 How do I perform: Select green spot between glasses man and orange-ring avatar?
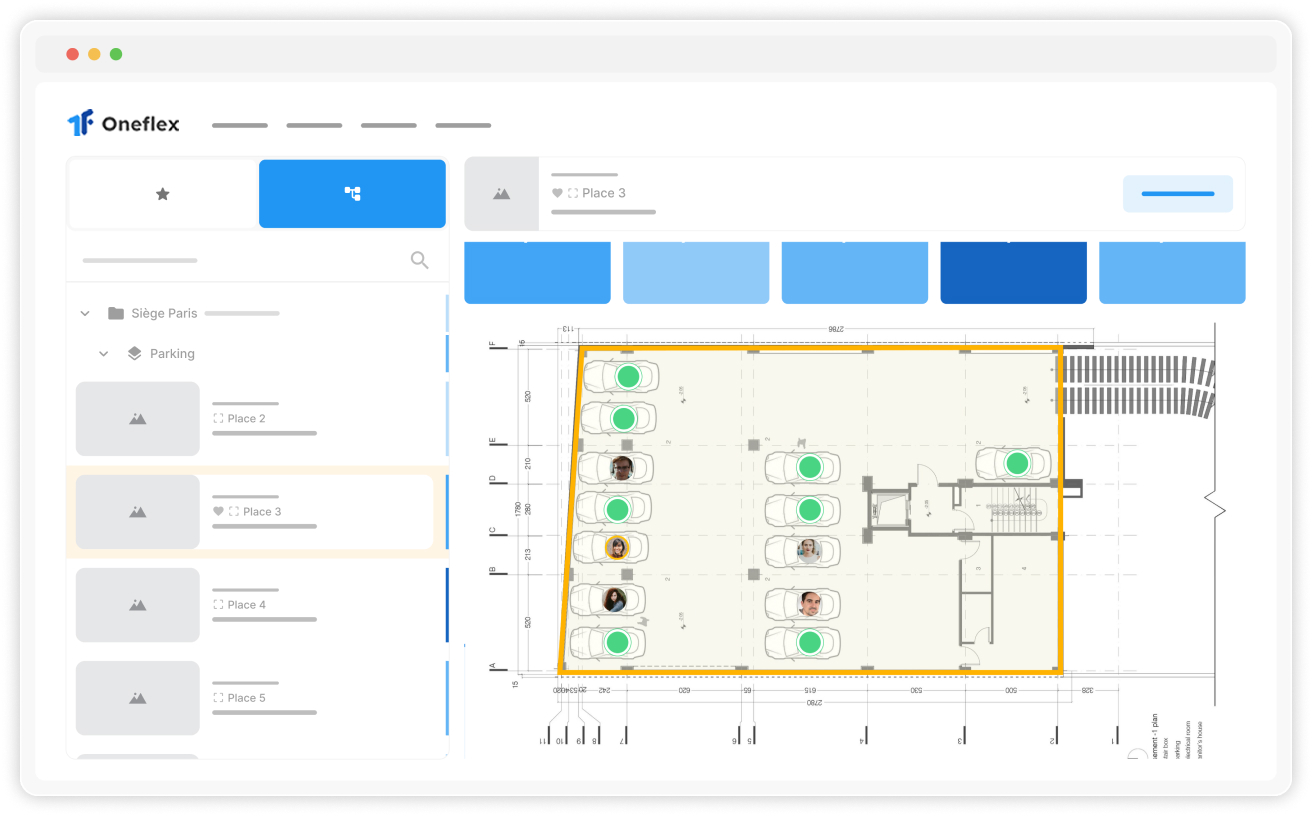coord(617,509)
